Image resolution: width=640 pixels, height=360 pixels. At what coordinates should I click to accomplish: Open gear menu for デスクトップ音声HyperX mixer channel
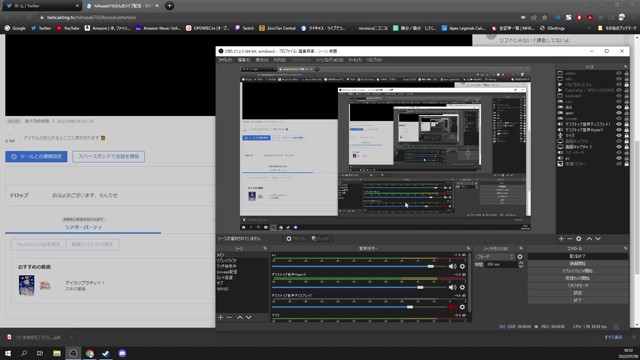[462, 287]
